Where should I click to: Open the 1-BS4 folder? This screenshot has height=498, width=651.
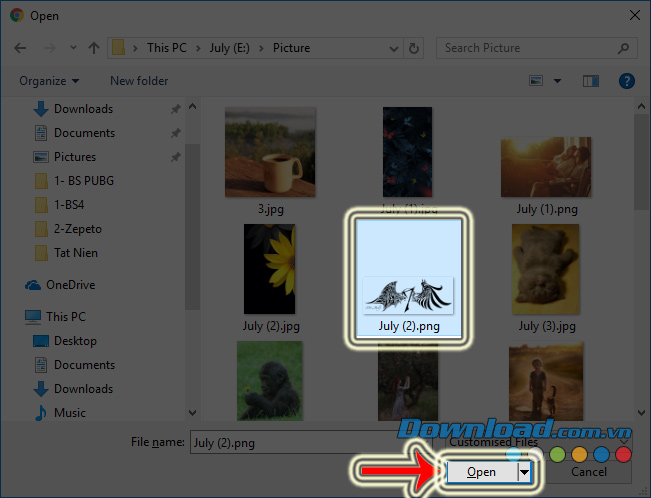point(59,205)
